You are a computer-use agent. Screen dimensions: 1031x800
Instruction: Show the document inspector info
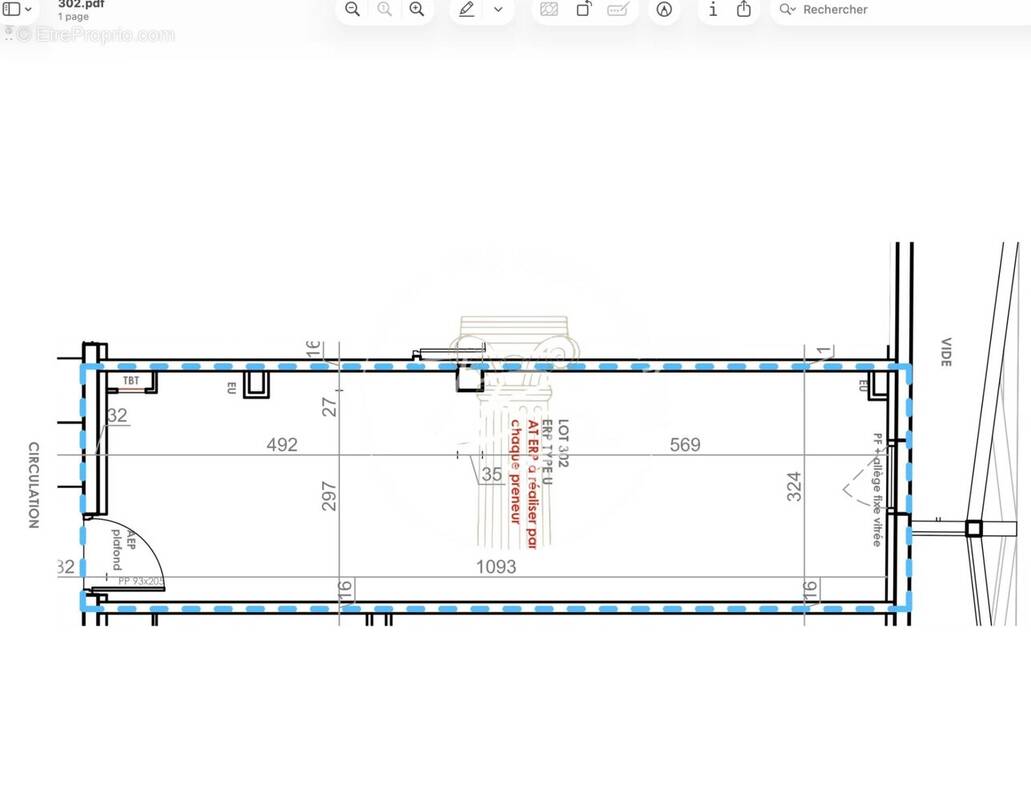713,9
